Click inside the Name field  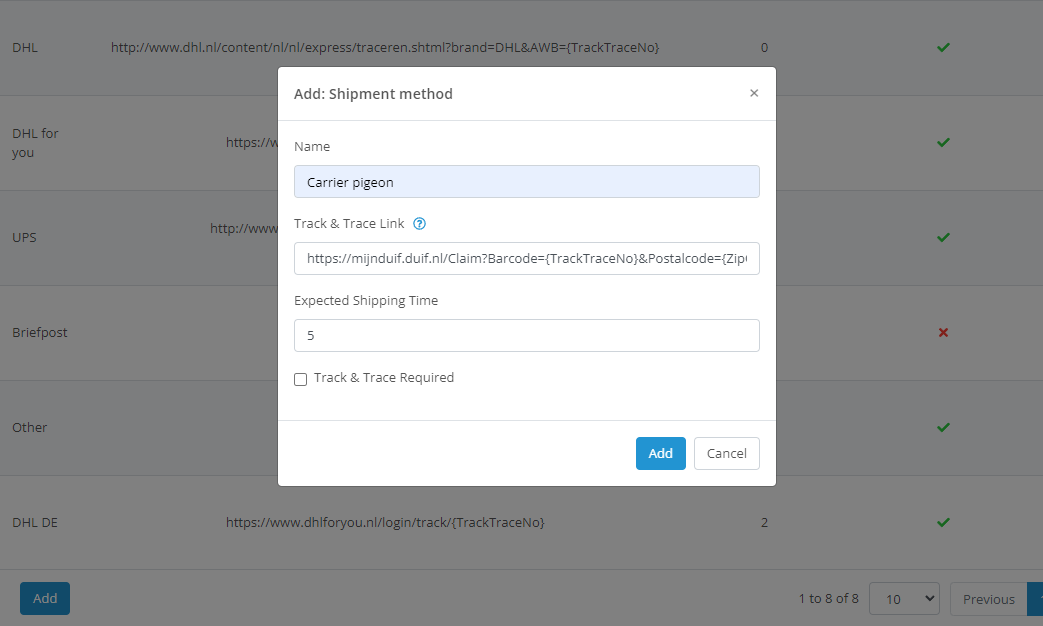click(526, 181)
